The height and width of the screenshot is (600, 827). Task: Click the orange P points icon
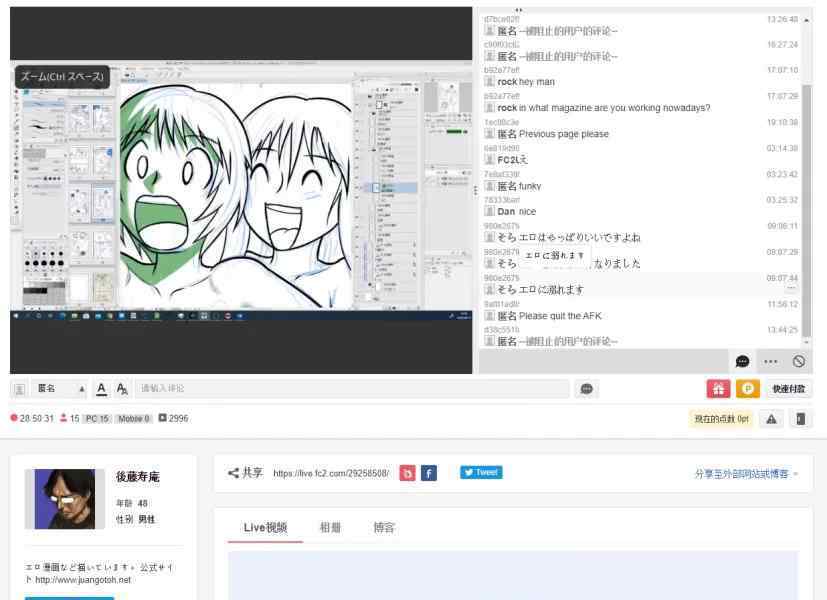(x=747, y=389)
